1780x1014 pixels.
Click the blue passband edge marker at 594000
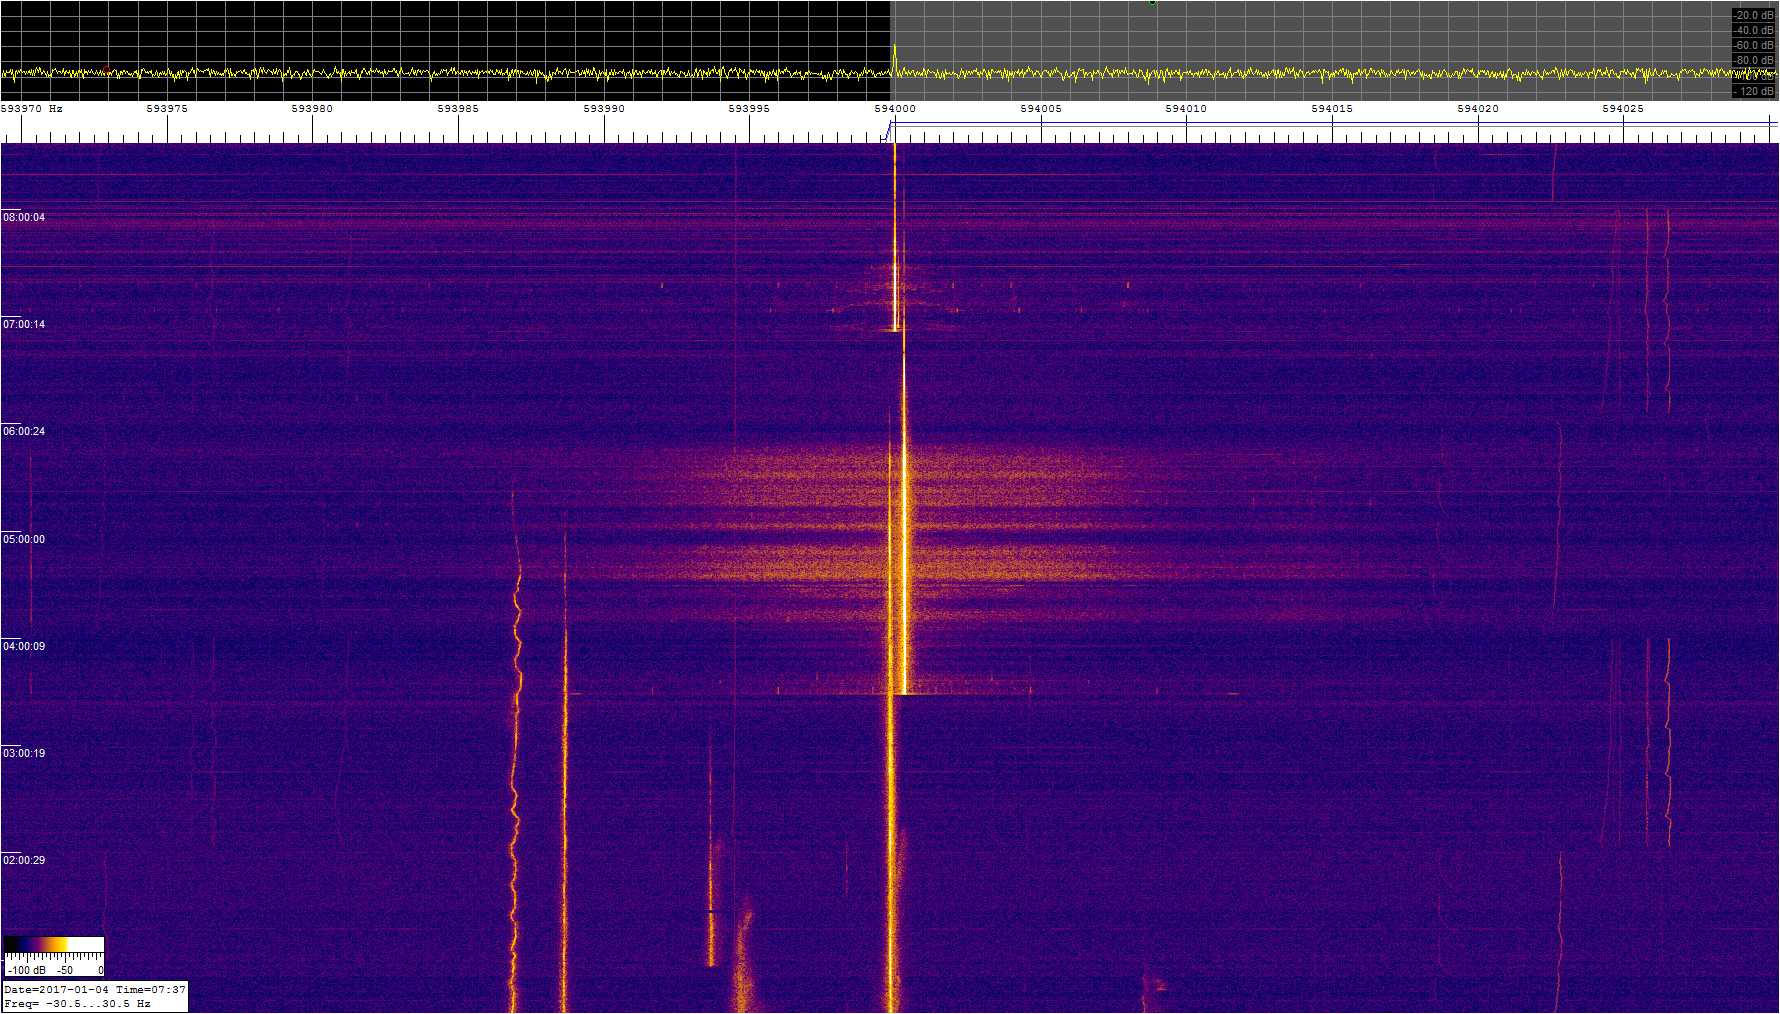click(888, 130)
